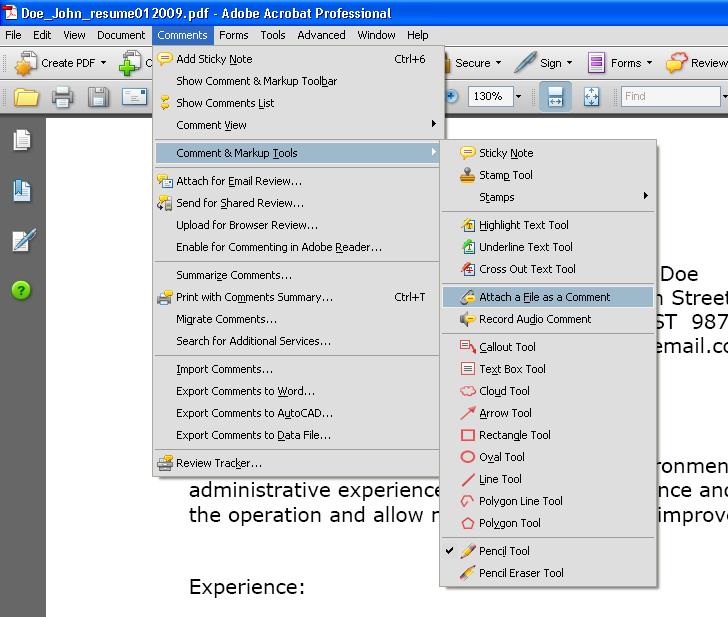Viewport: 728px width, 617px height.
Task: Open the View menu
Action: point(74,35)
